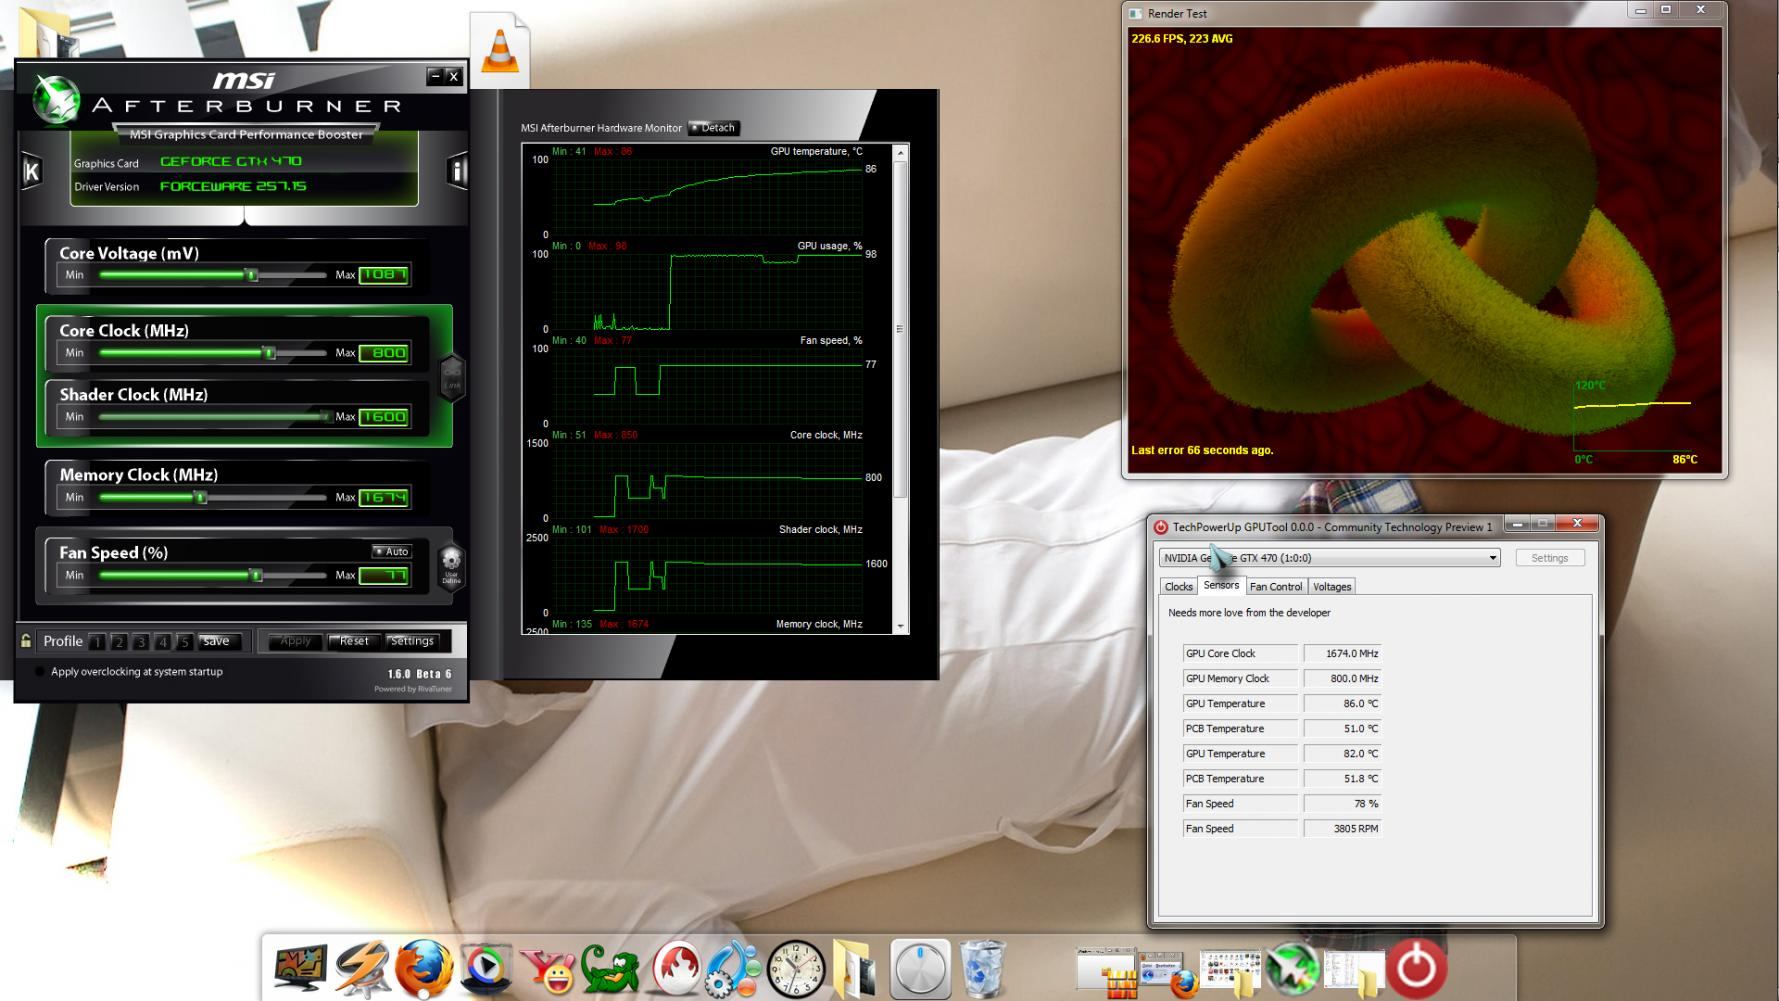The image size is (1779, 1001).
Task: Click the Fan Speed value field 77
Action: [384, 575]
